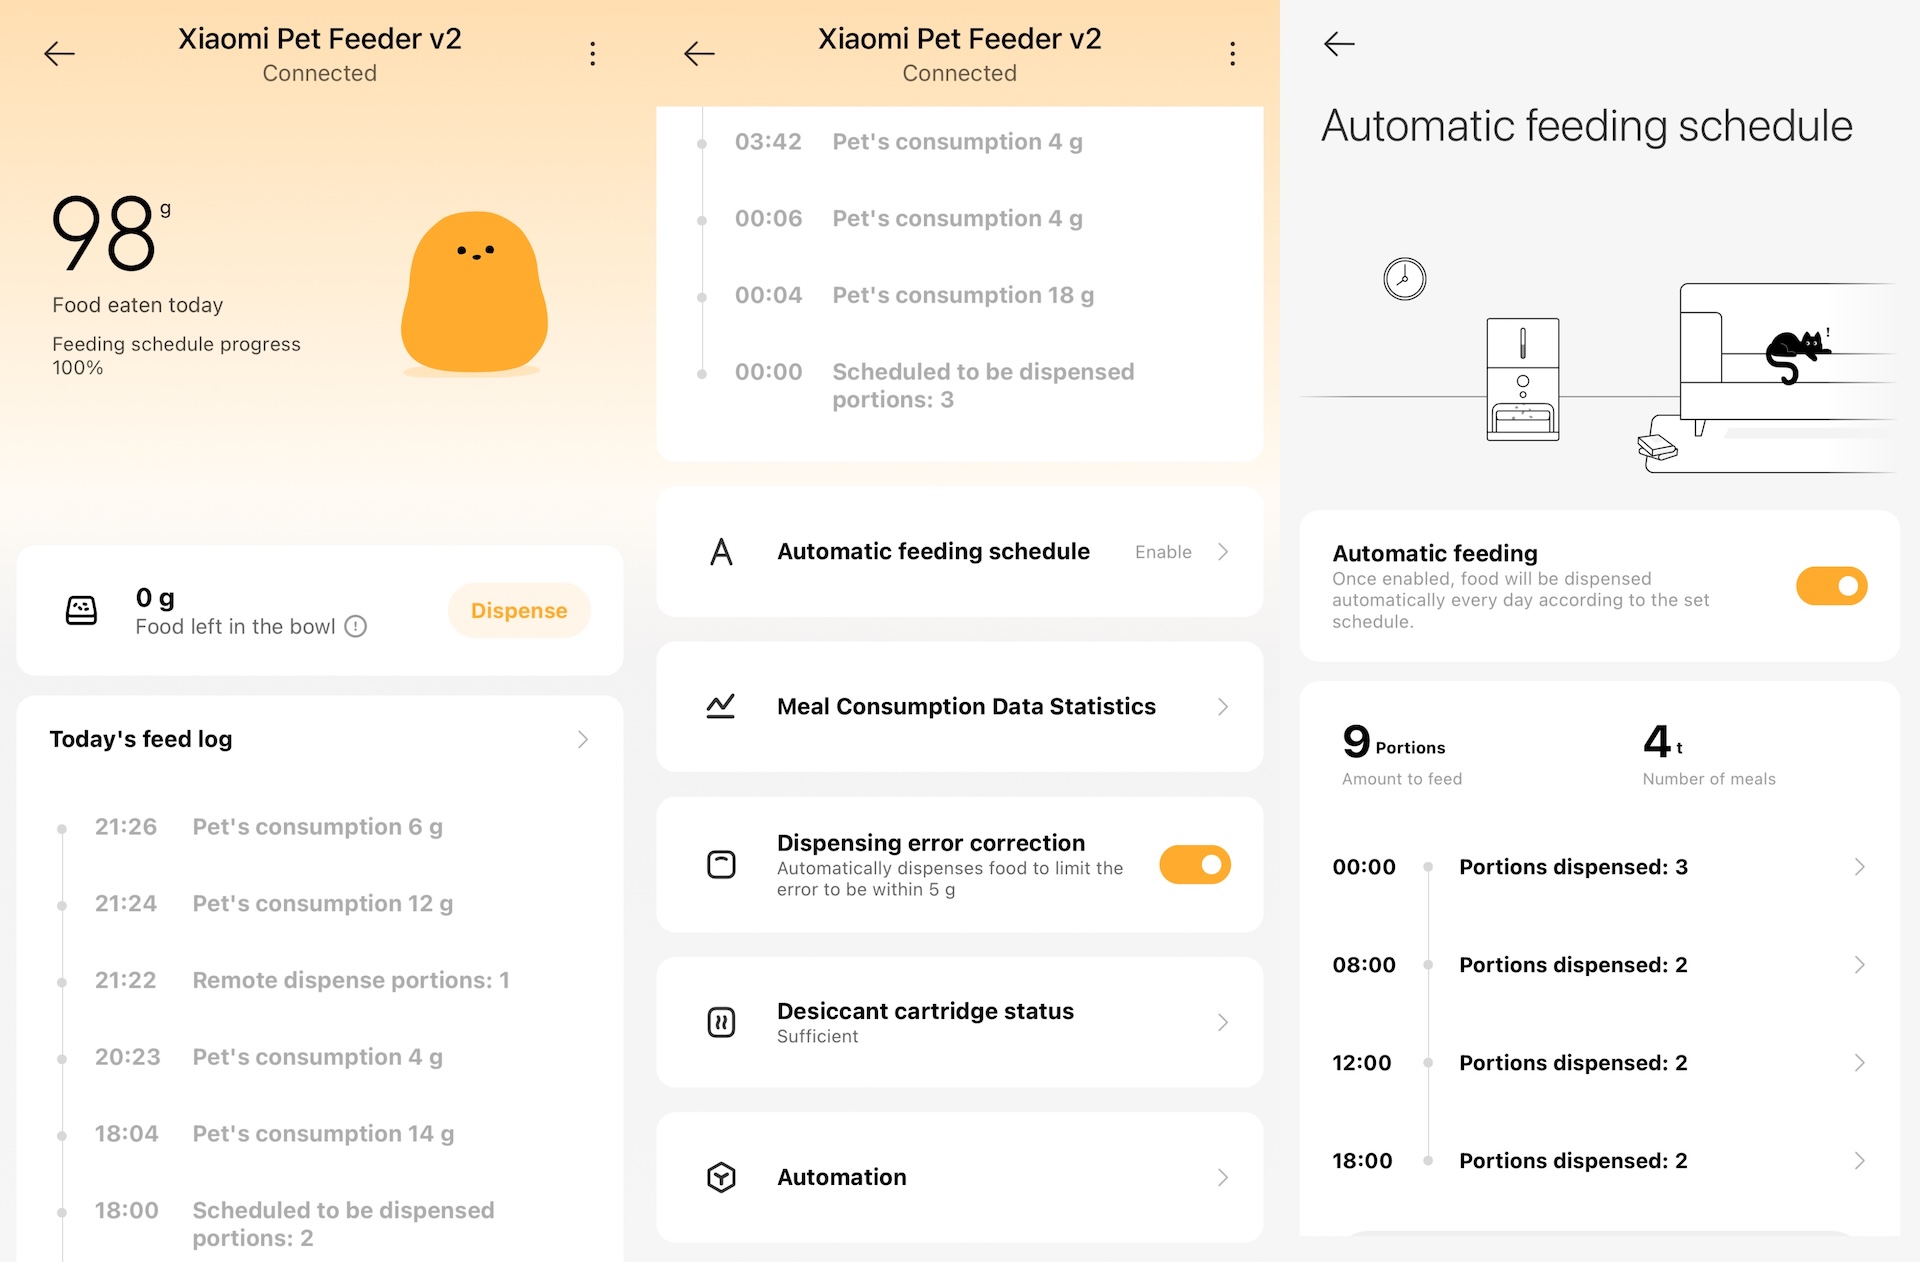Click info icon beside Food left in bowl
This screenshot has width=1920, height=1262.
click(356, 627)
